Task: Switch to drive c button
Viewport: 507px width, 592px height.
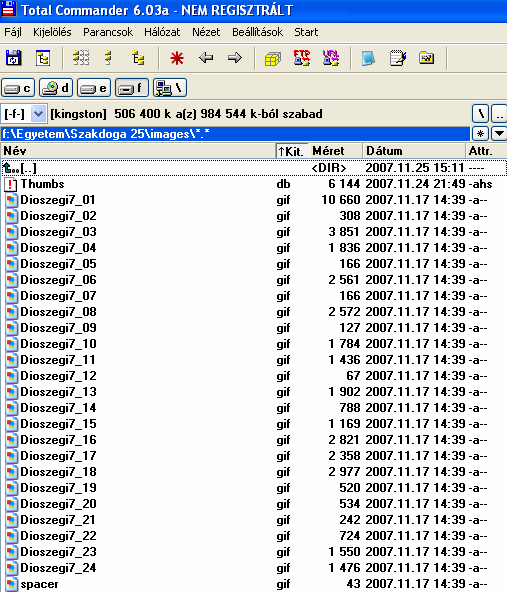Action: pyautogui.click(x=18, y=88)
